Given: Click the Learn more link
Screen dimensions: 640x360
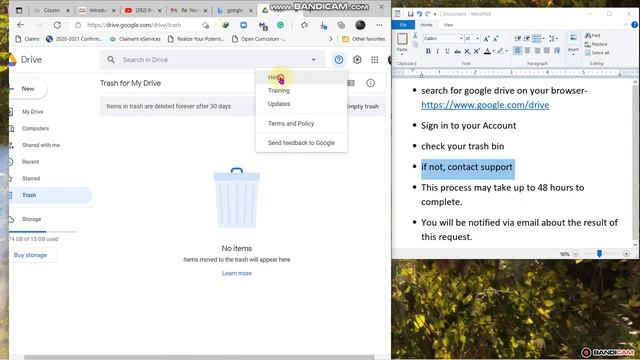Looking at the screenshot, I should click(237, 273).
